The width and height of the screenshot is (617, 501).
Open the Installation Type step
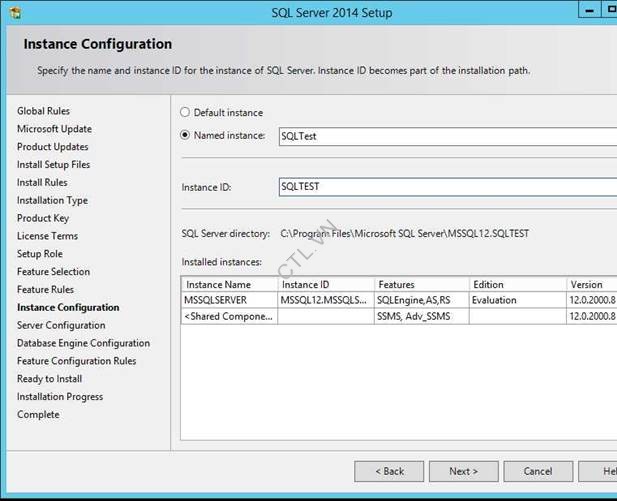[x=52, y=200]
